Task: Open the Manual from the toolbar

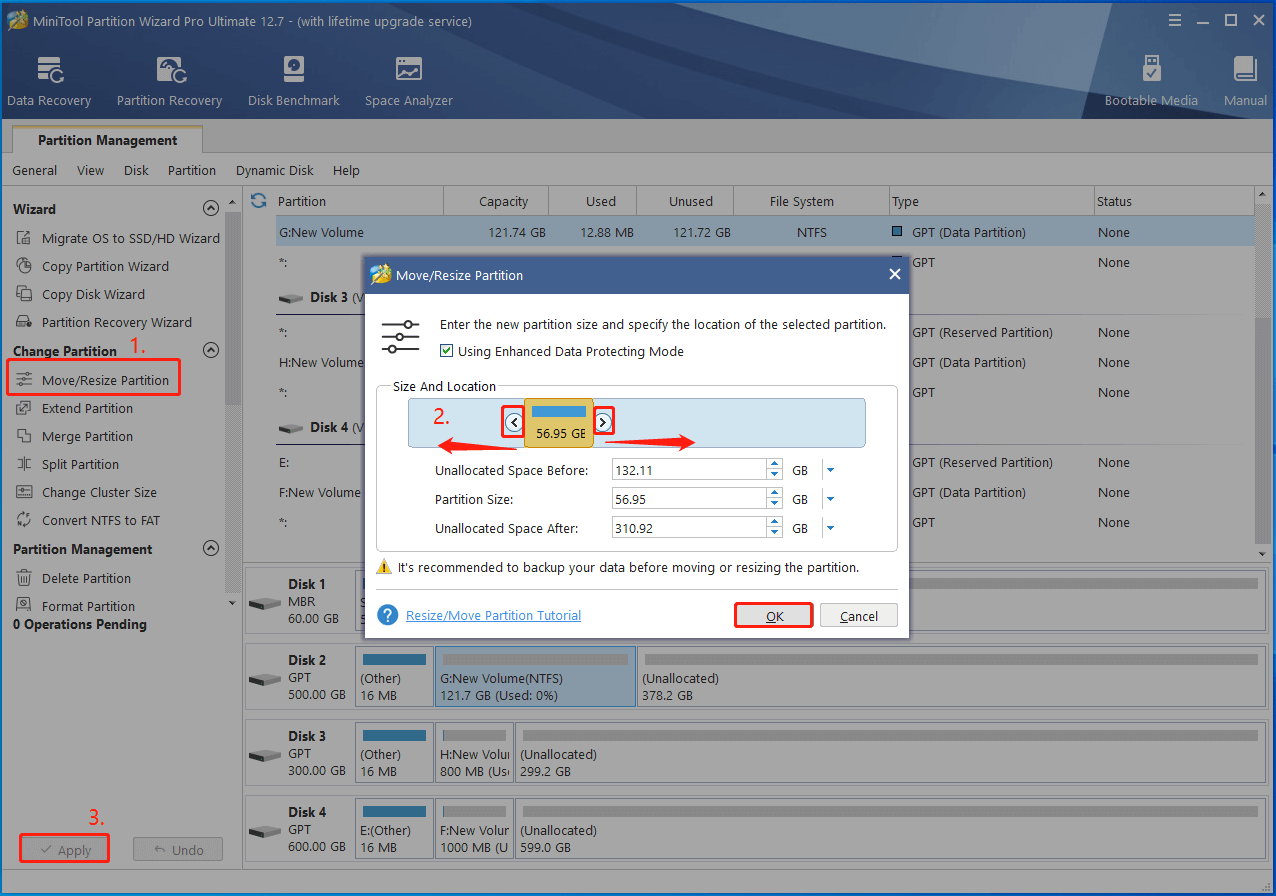Action: [1245, 80]
